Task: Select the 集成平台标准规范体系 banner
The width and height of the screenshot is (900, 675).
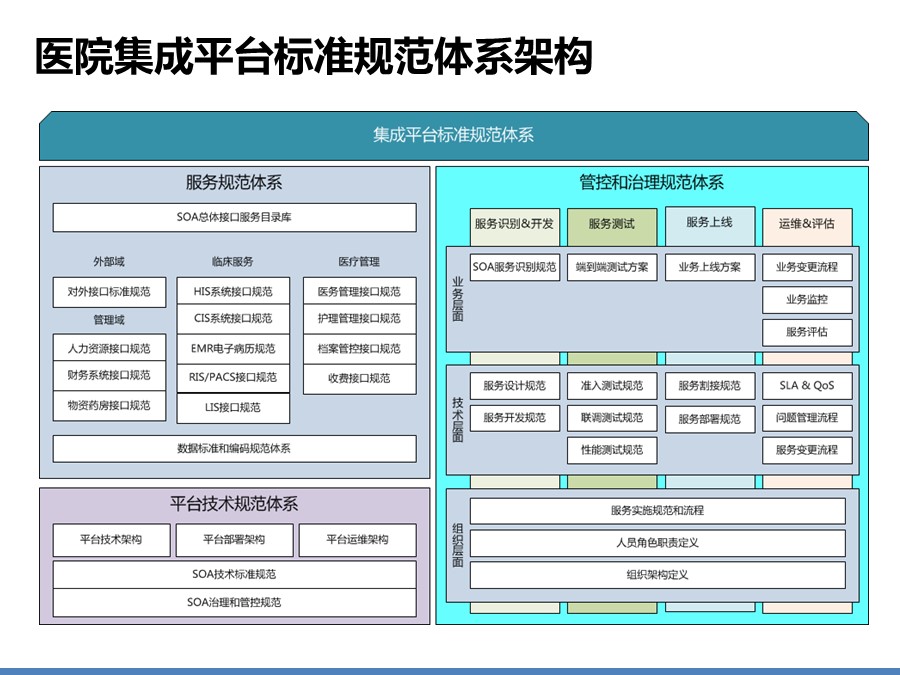Action: [453, 135]
